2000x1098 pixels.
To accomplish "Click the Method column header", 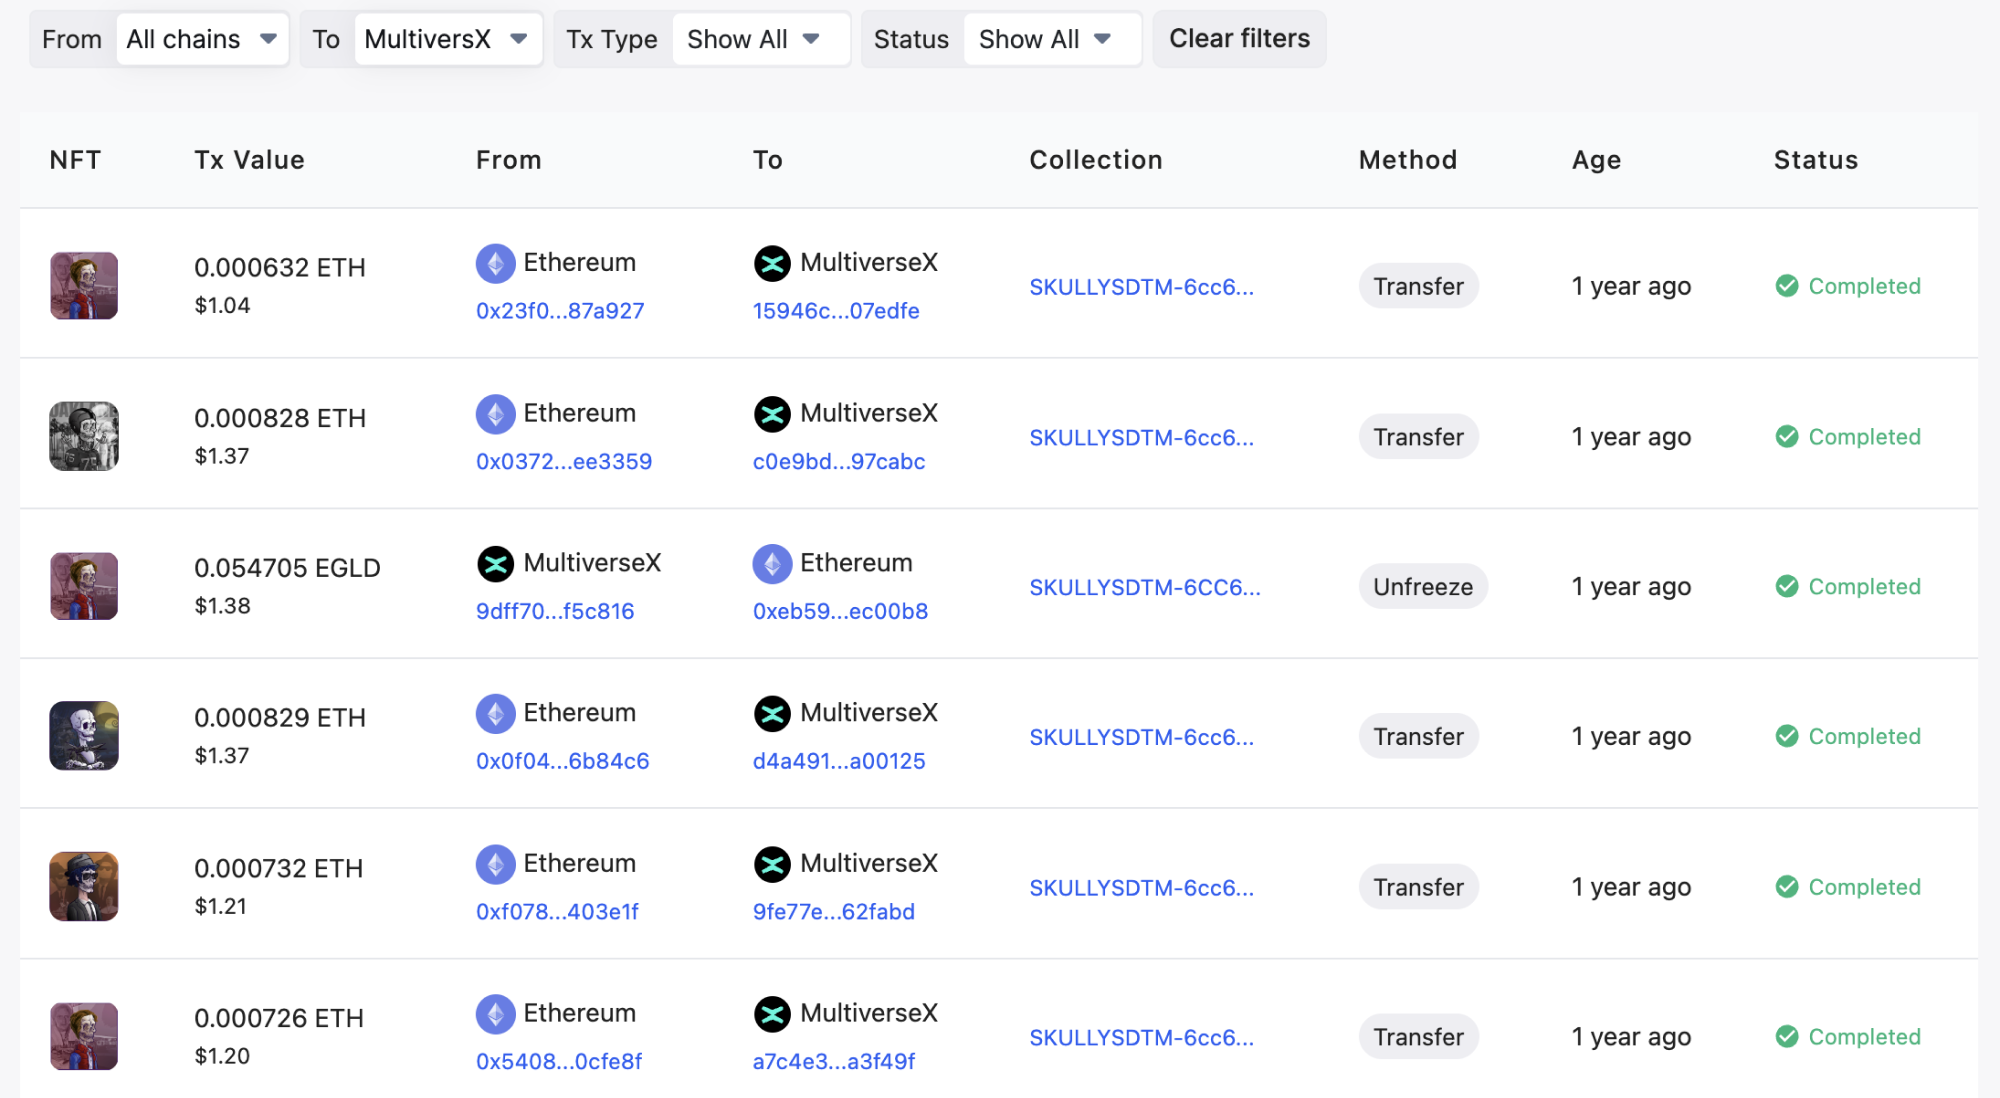I will coord(1408,160).
